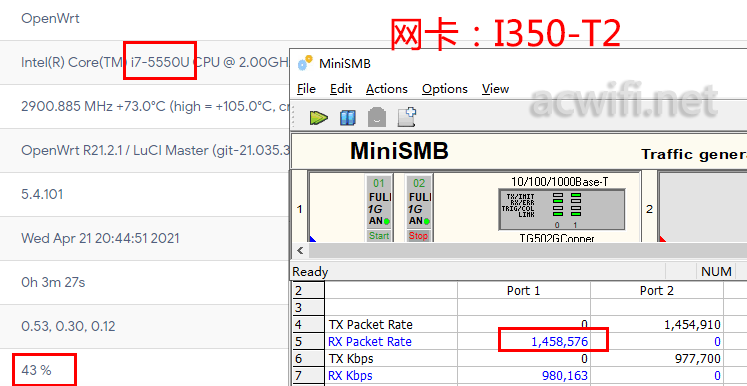Viewport: 747px width, 386px height.
Task: Click the new document toolbar icon
Action: (x=407, y=117)
